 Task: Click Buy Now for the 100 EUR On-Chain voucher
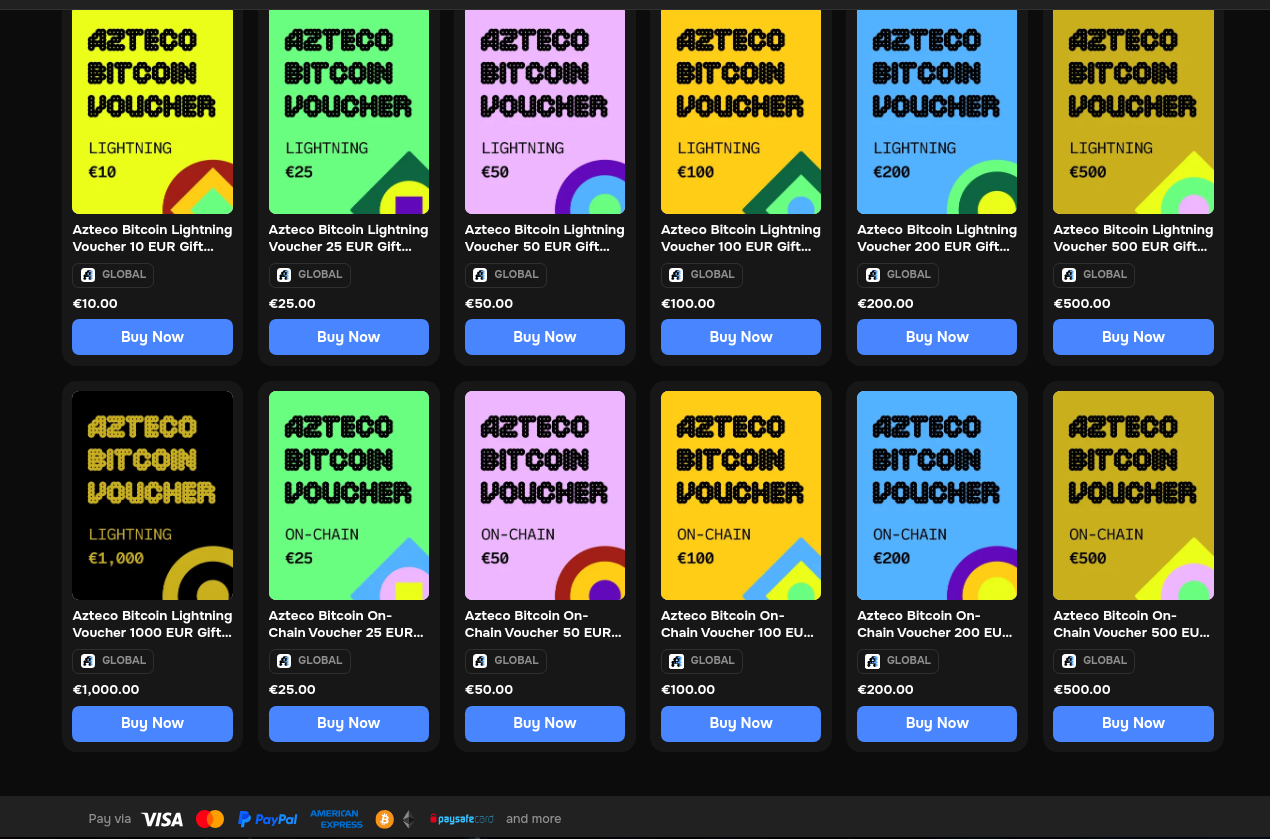click(740, 723)
